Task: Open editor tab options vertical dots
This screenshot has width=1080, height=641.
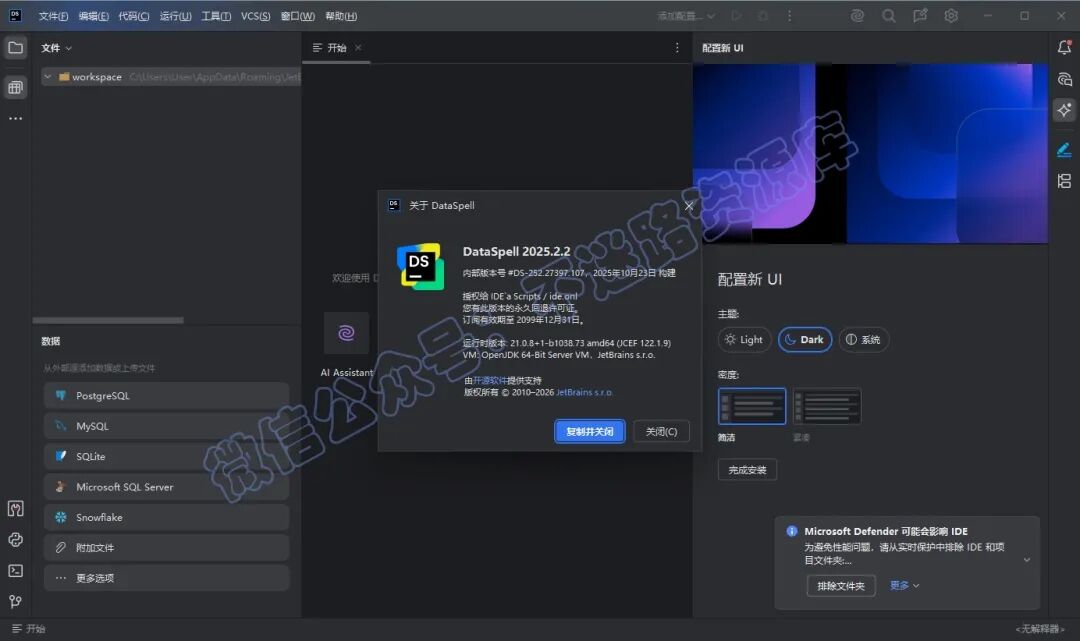Action: pyautogui.click(x=677, y=48)
